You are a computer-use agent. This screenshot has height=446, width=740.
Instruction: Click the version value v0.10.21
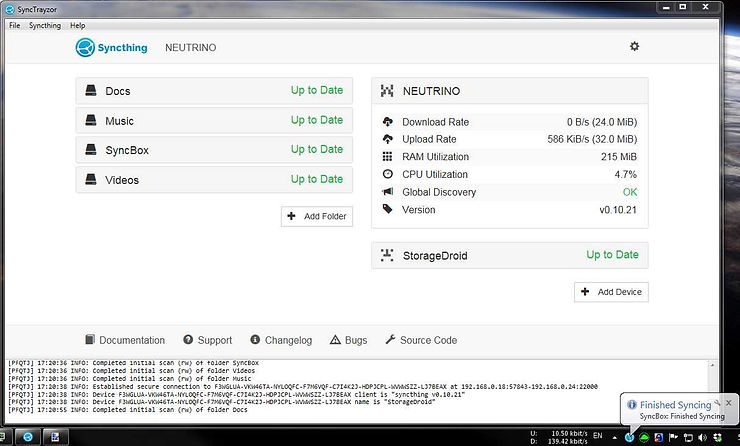coord(618,210)
